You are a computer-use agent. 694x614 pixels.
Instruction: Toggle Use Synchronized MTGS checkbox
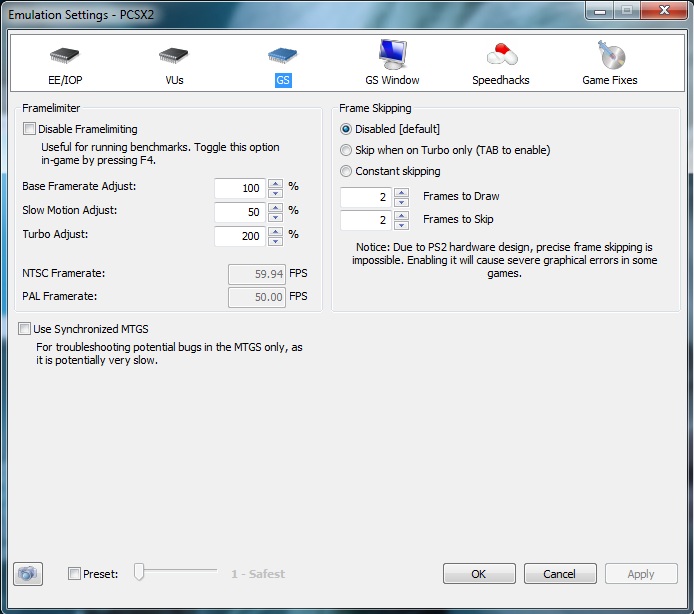25,329
